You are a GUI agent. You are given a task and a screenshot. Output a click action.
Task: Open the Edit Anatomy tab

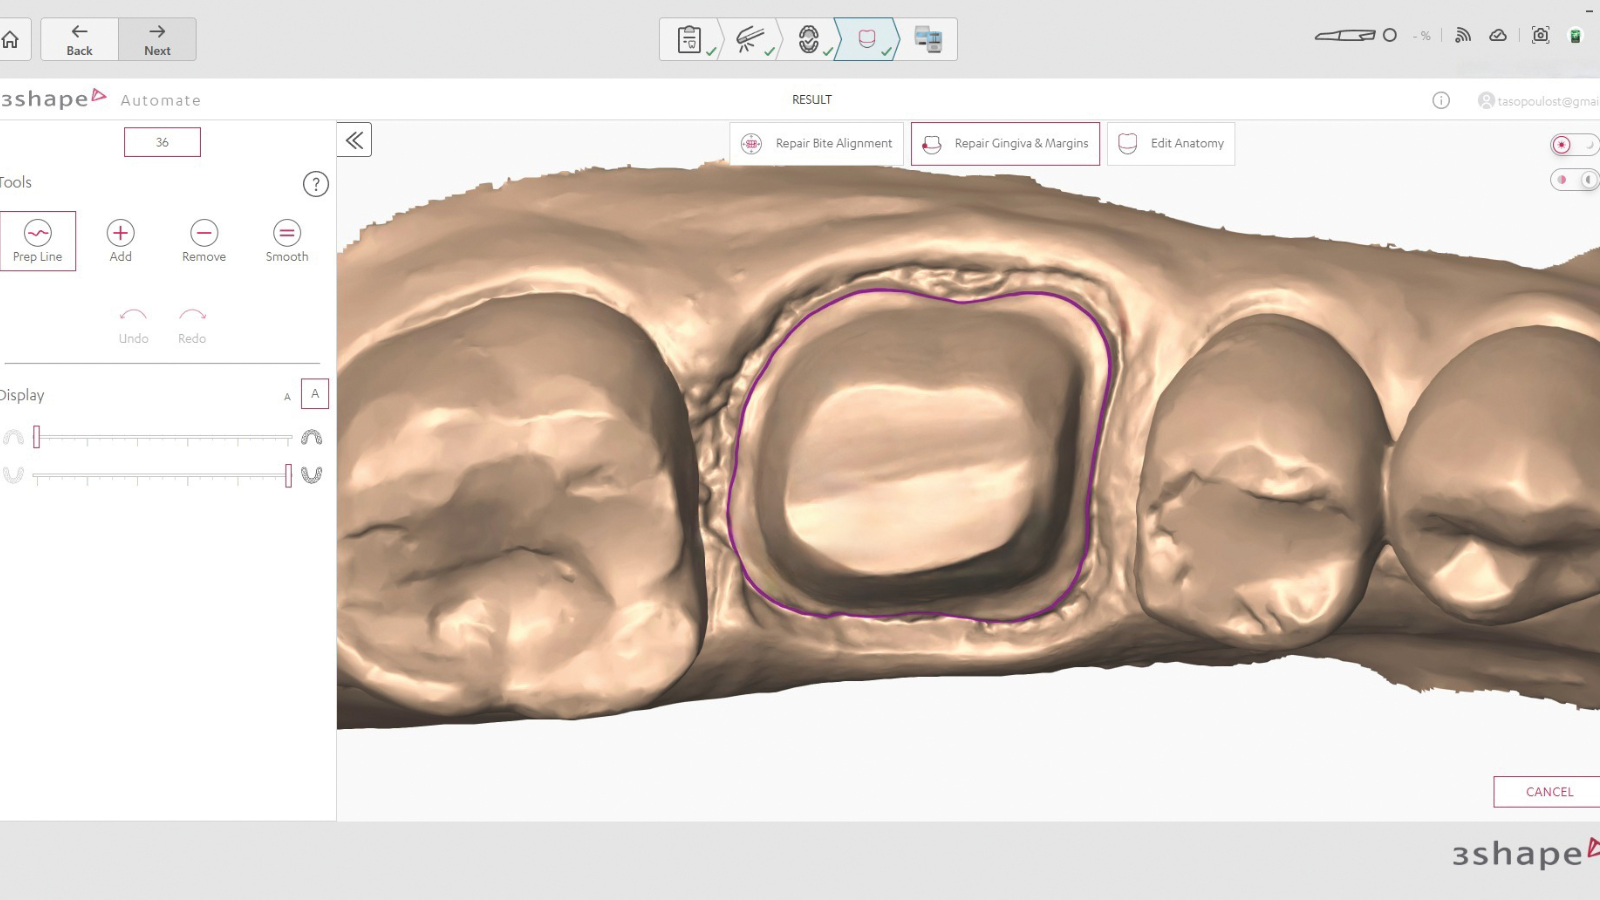[x=1171, y=144]
